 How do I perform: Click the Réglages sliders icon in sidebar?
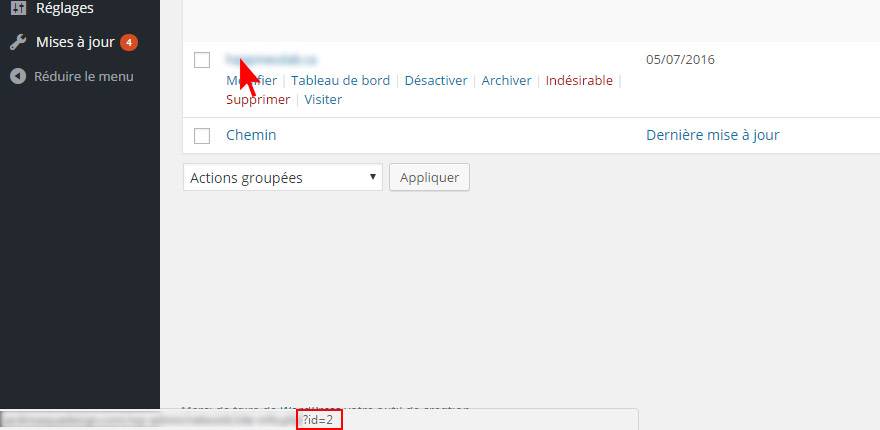(19, 8)
